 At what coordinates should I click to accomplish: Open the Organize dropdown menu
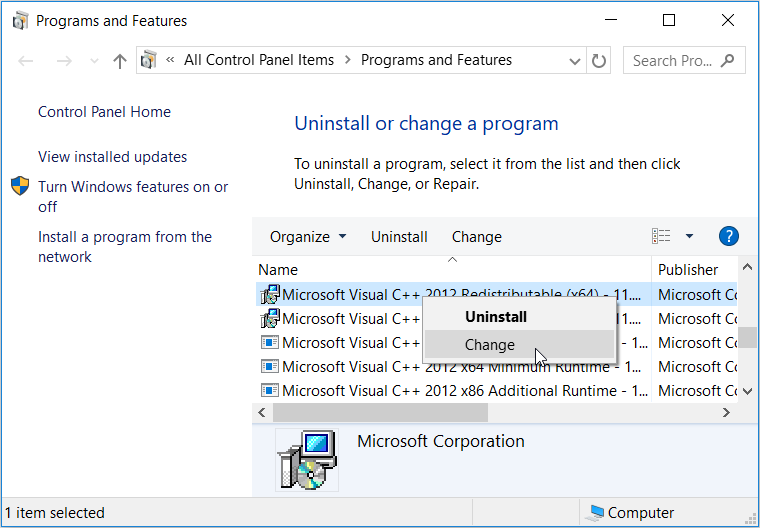tap(308, 237)
